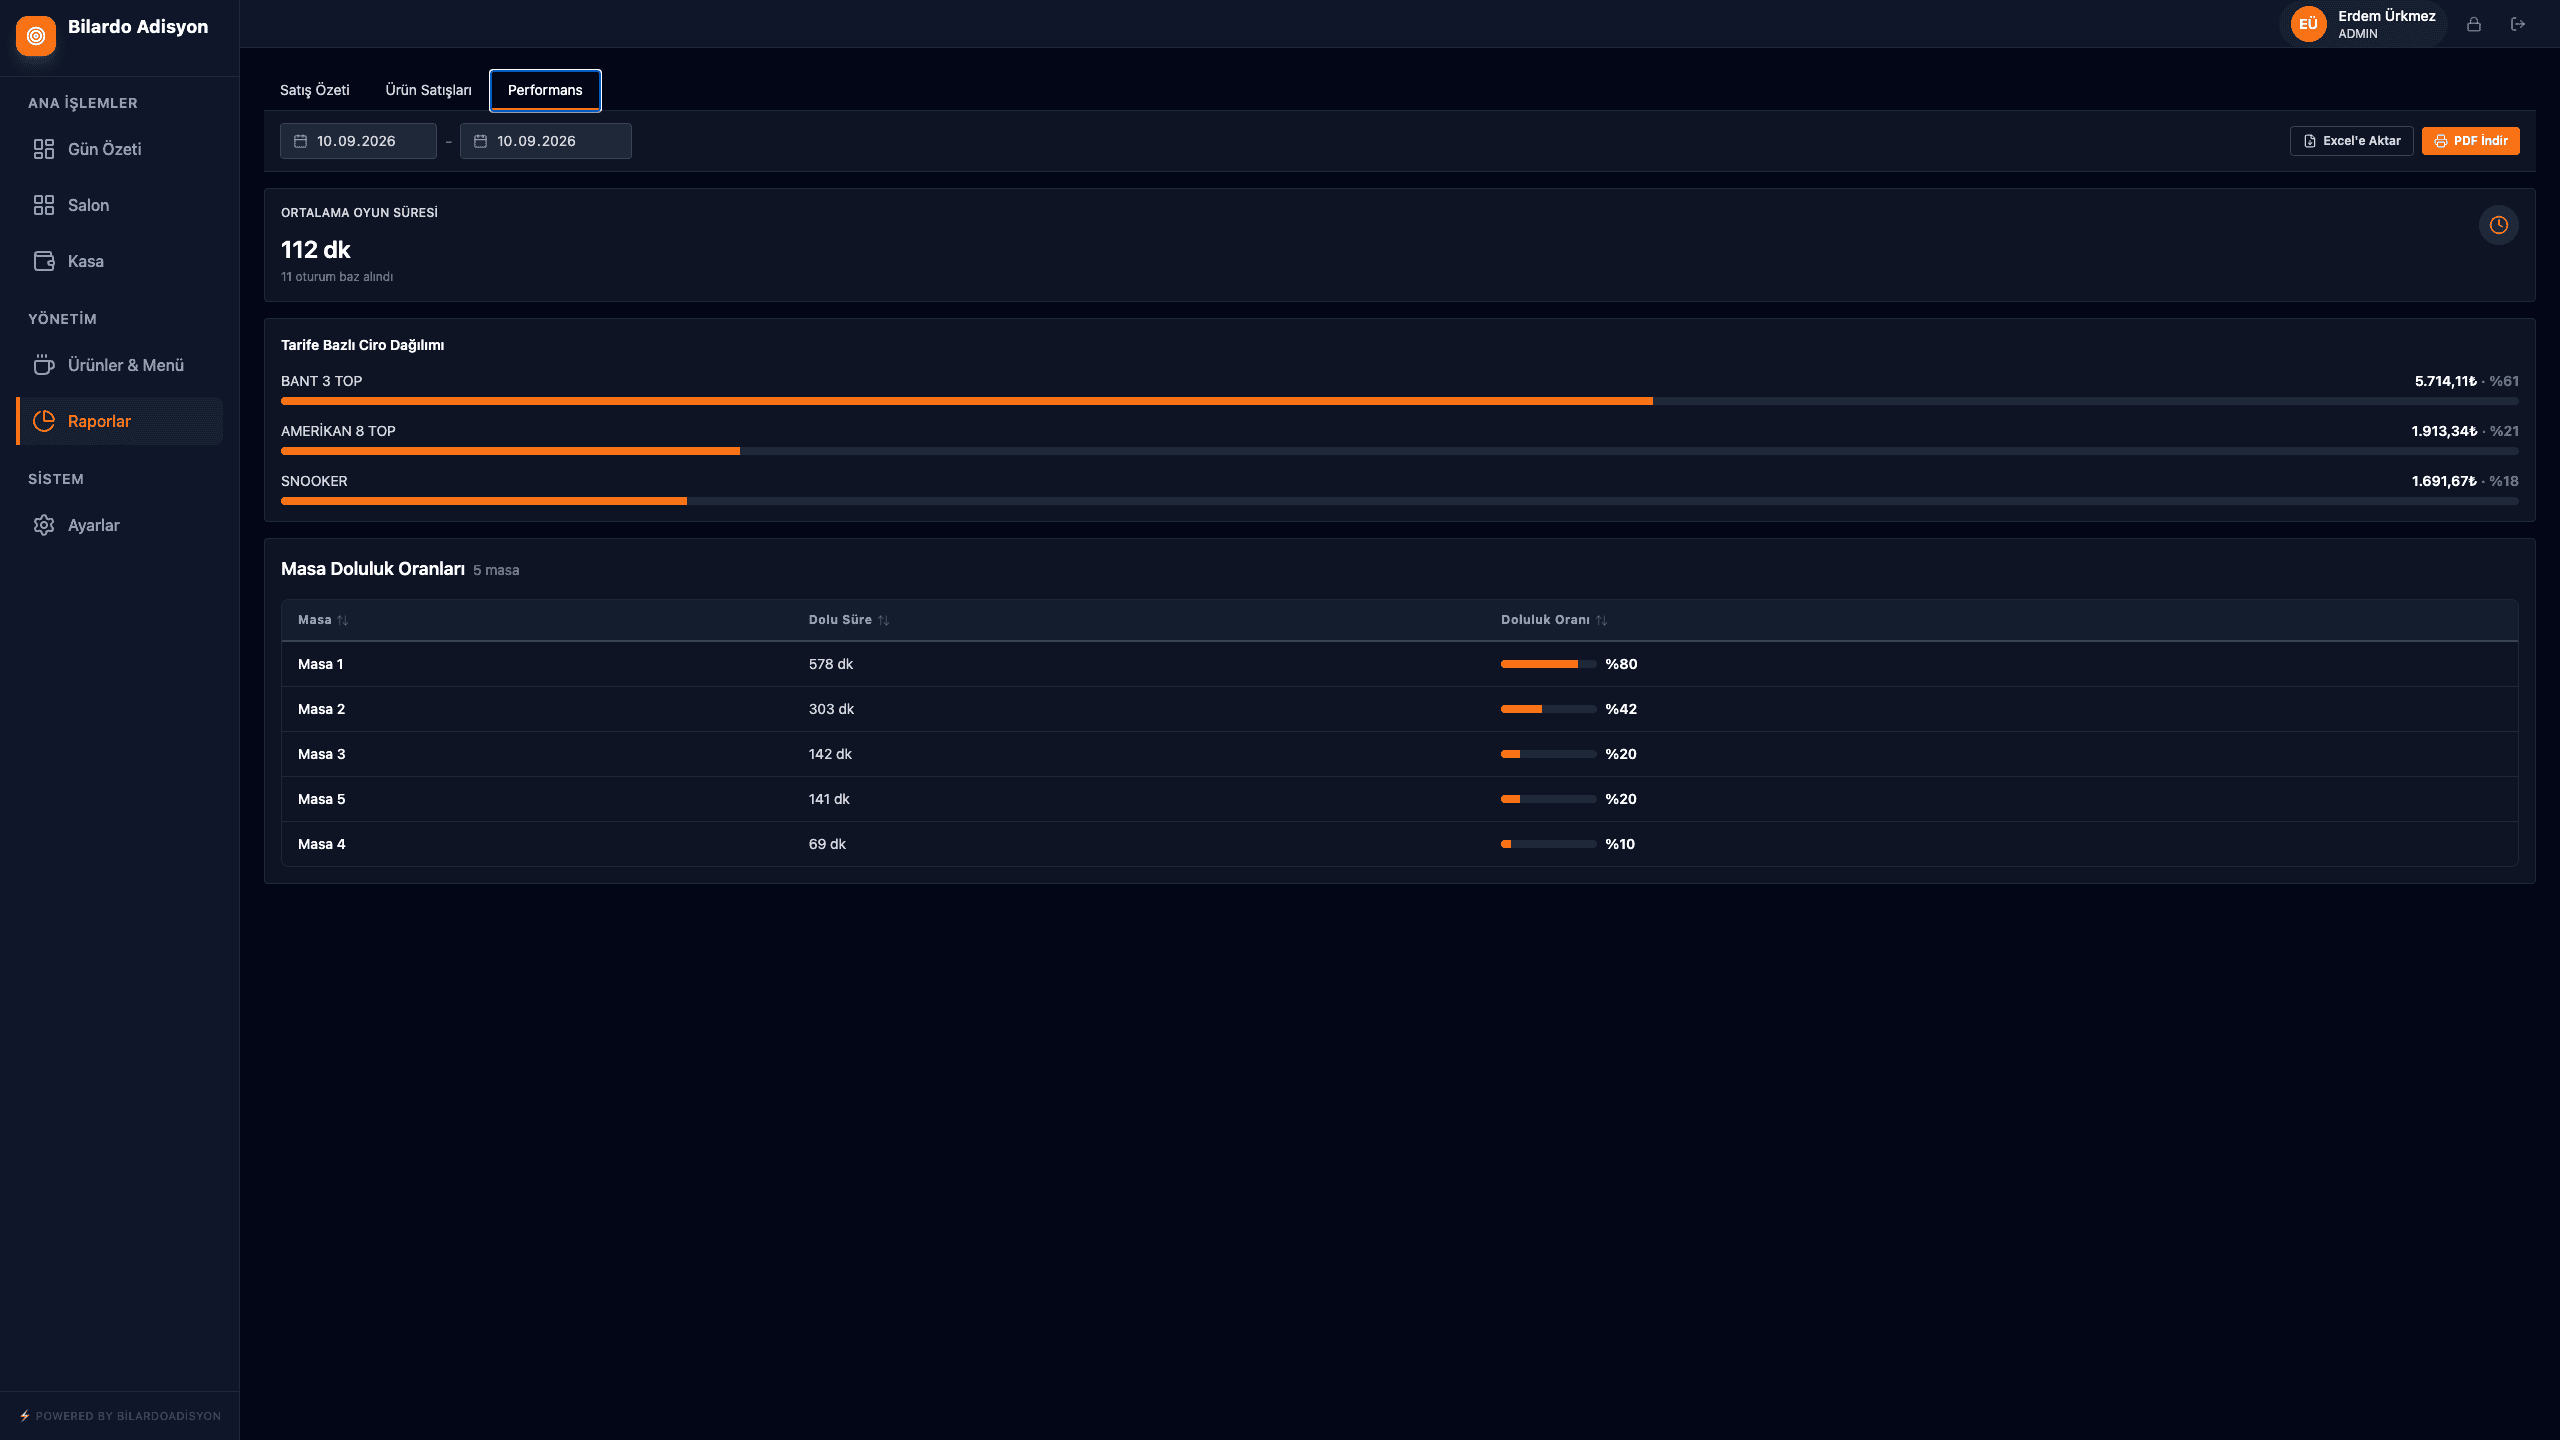Click the SNOOKER revenue bar
The width and height of the screenshot is (2560, 1440).
click(1400, 501)
